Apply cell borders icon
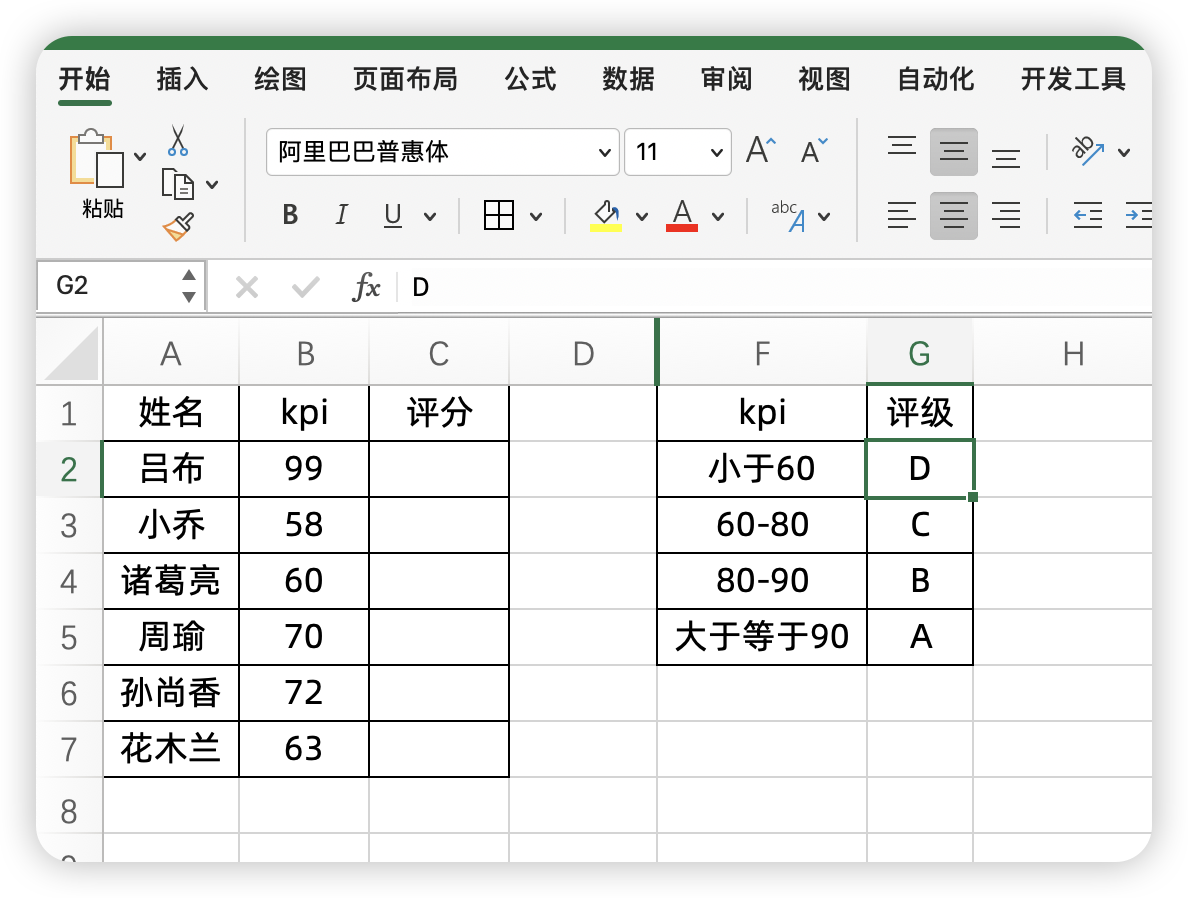This screenshot has height=898, width=1188. pyautogui.click(x=499, y=215)
